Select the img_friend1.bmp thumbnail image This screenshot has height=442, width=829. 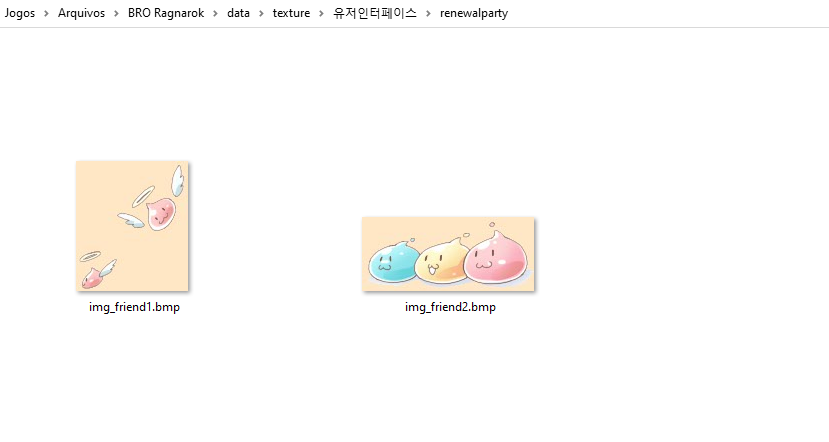(132, 226)
